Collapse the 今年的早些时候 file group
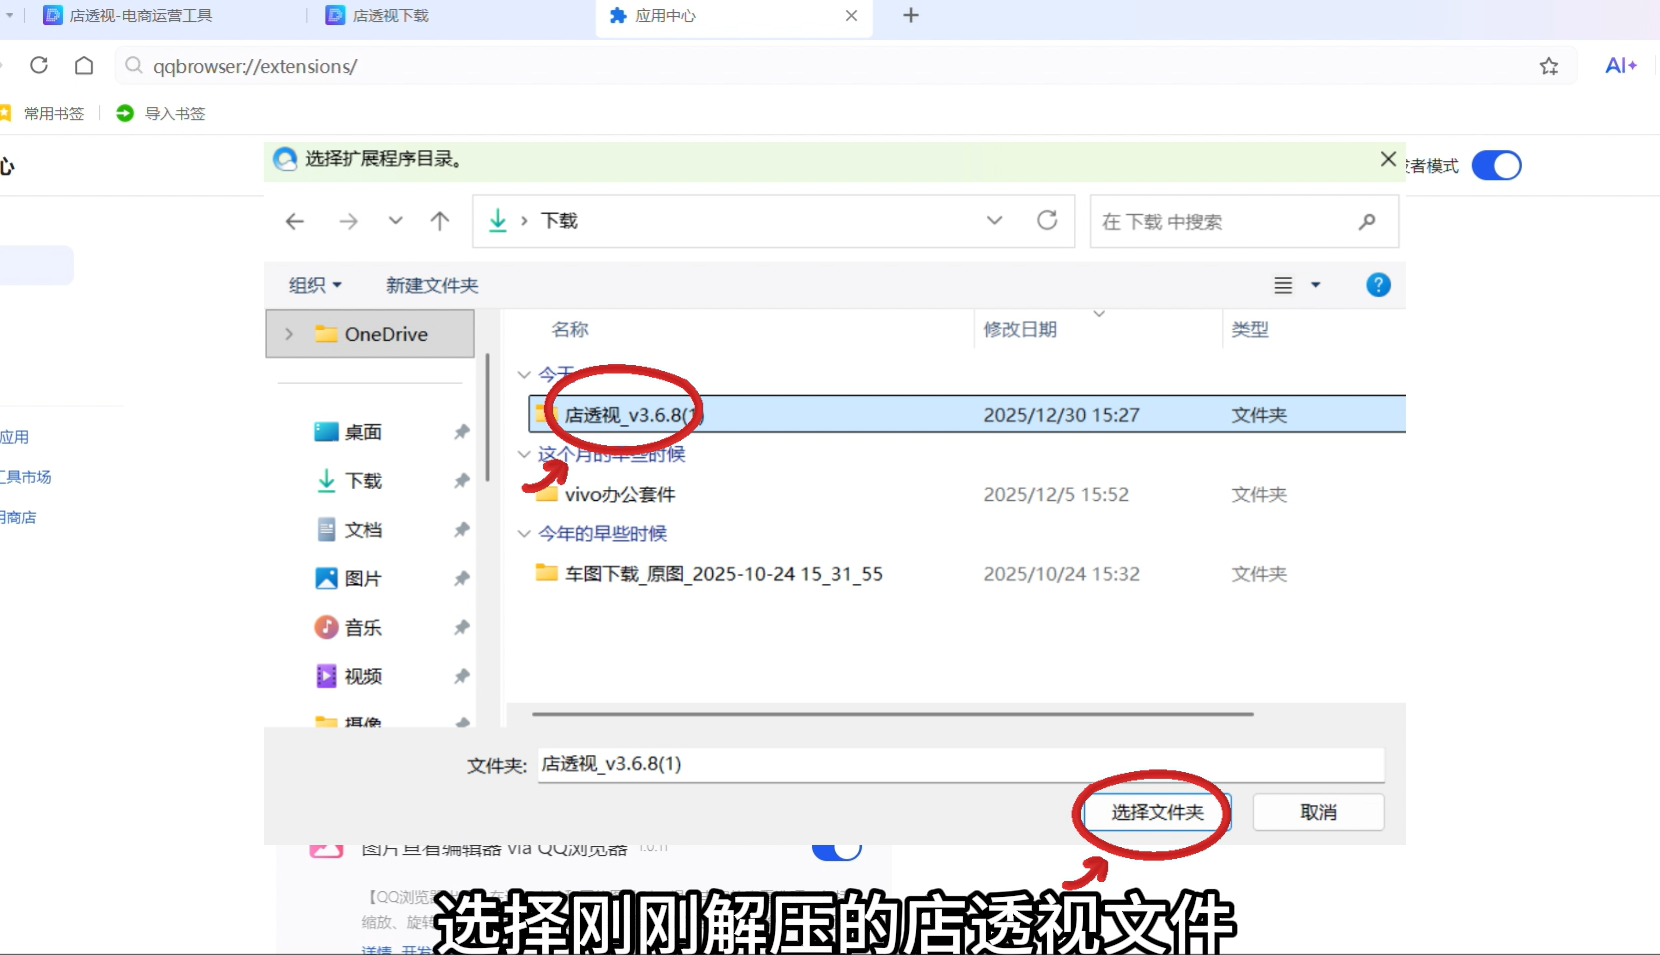This screenshot has width=1660, height=955. [x=524, y=534]
